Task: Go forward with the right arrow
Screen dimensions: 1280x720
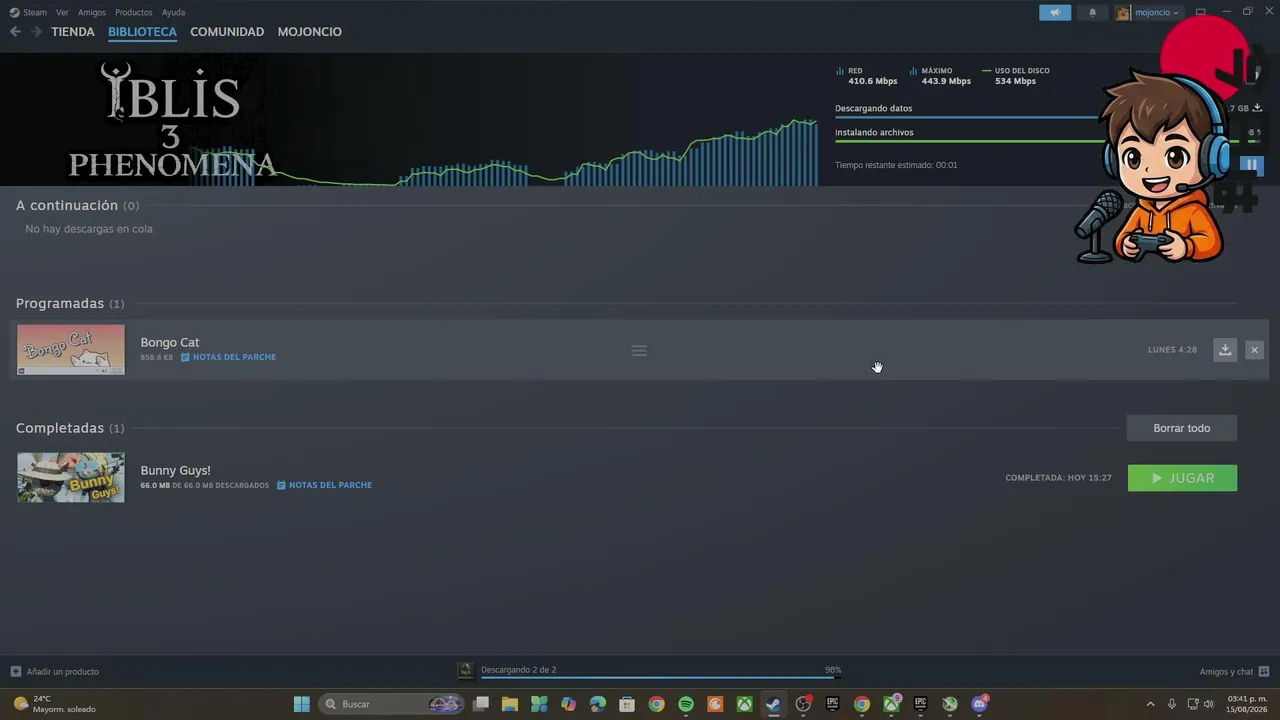Action: (x=36, y=32)
